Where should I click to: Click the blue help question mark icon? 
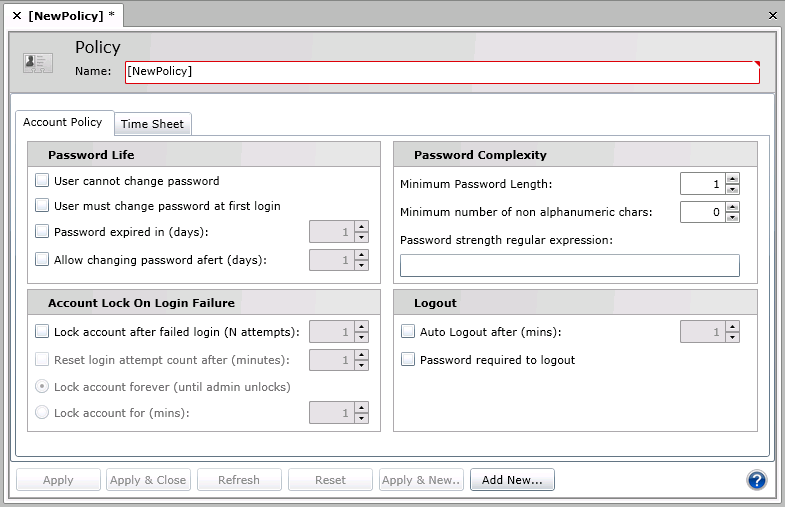pos(756,480)
